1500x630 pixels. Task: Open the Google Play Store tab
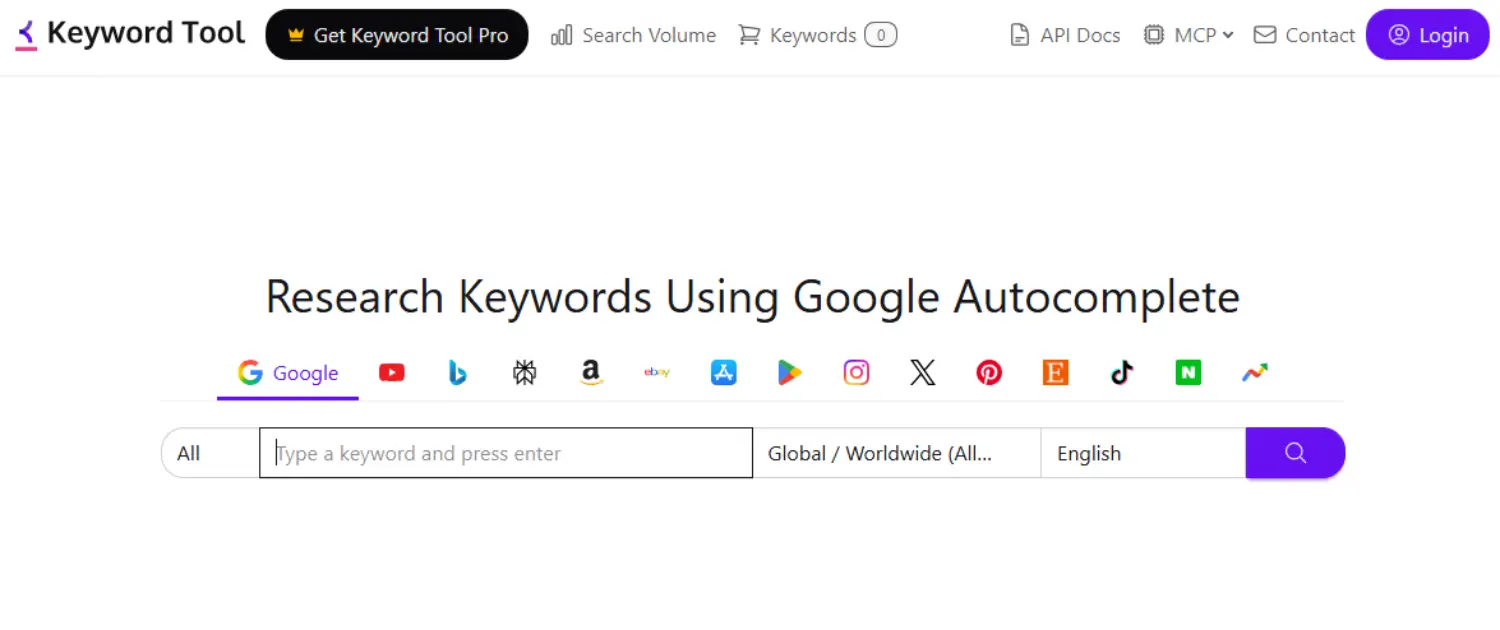click(x=790, y=373)
